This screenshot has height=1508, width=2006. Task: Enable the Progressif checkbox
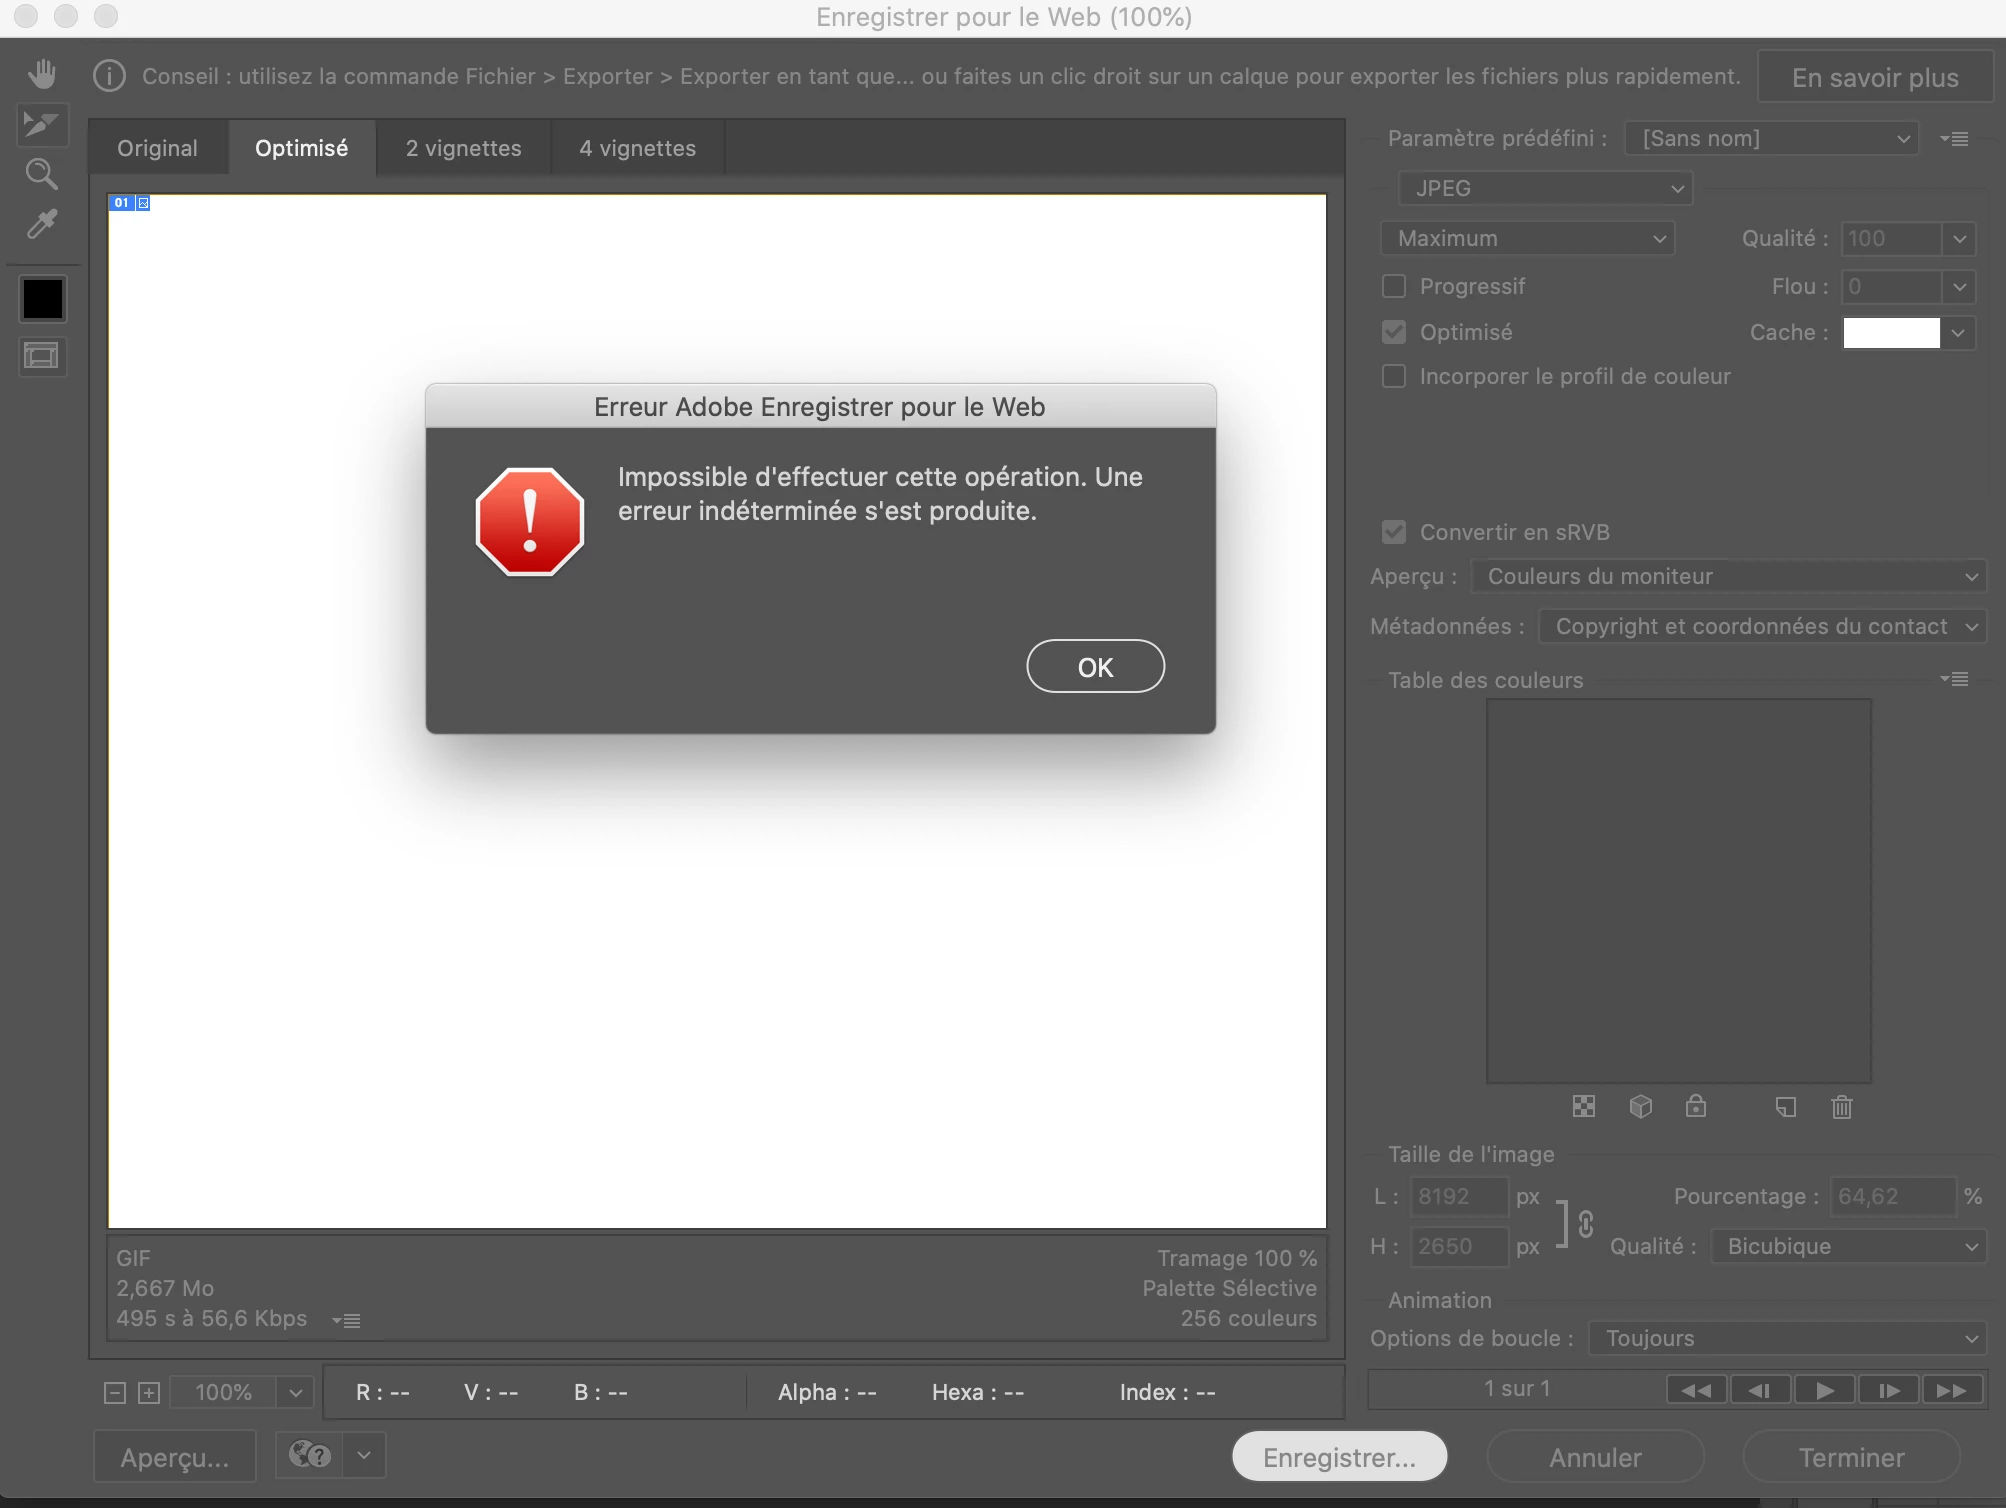click(x=1394, y=286)
